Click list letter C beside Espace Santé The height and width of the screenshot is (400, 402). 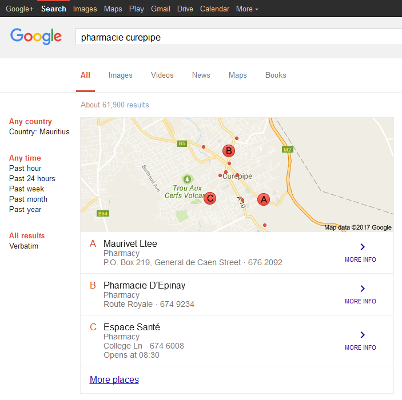93,327
